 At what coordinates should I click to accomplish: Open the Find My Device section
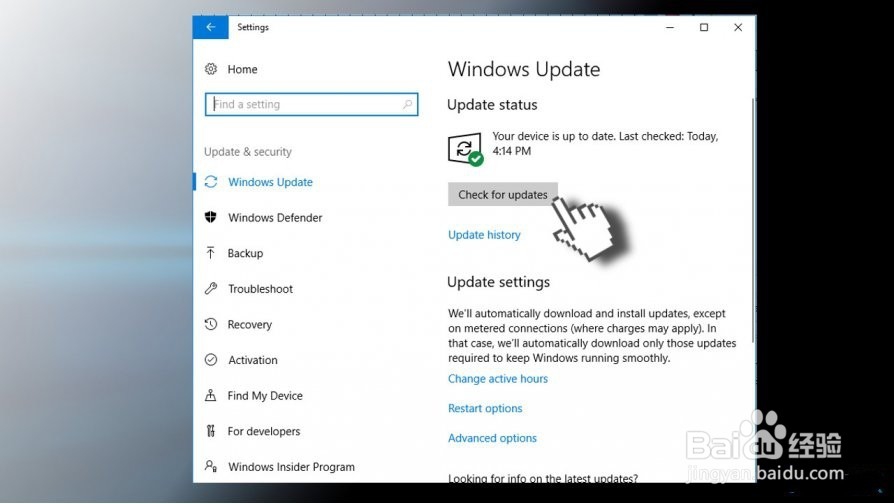click(265, 396)
